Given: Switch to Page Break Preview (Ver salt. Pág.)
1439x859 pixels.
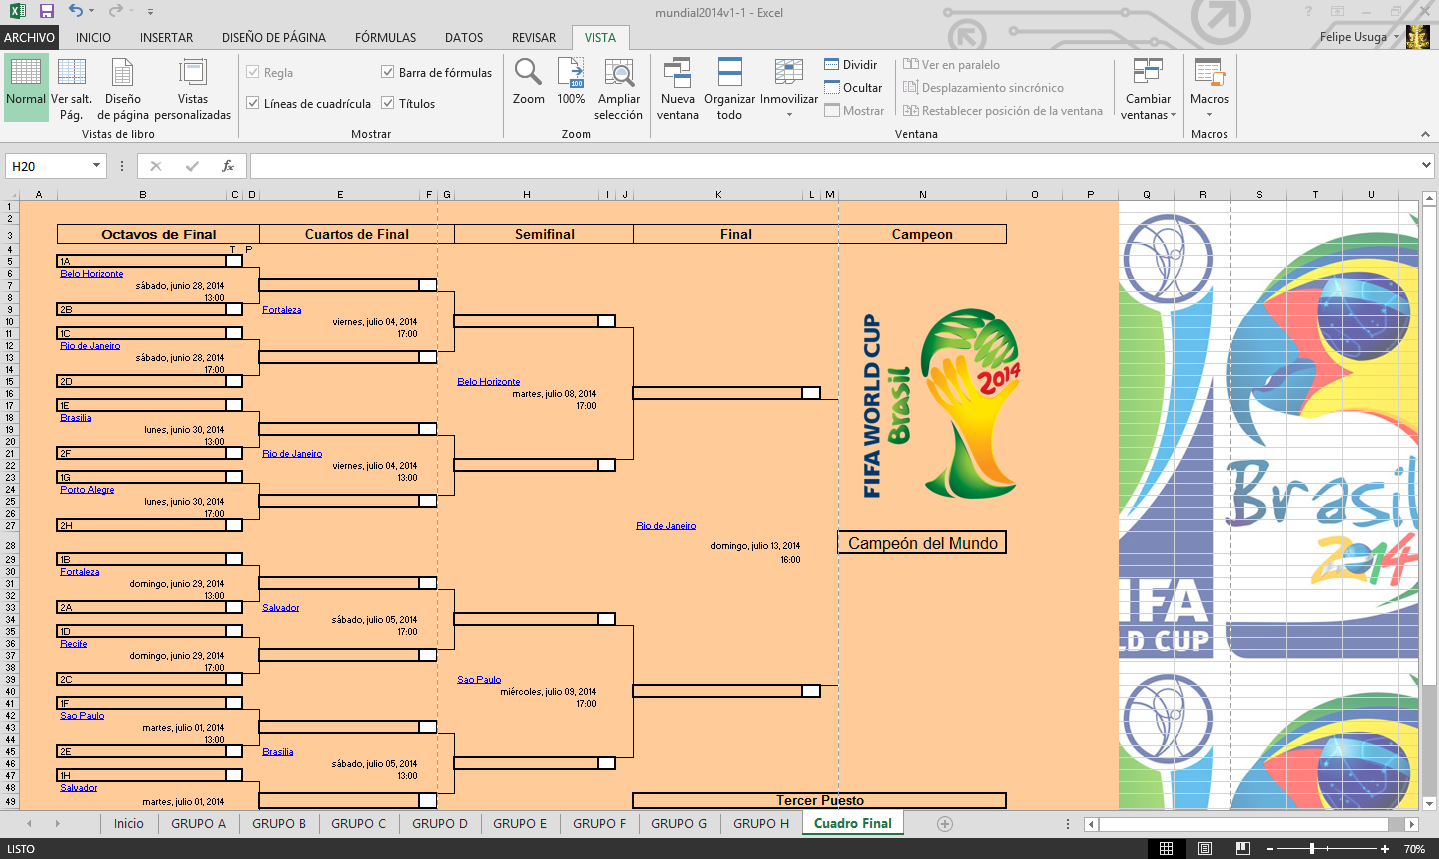Looking at the screenshot, I should click(x=71, y=86).
